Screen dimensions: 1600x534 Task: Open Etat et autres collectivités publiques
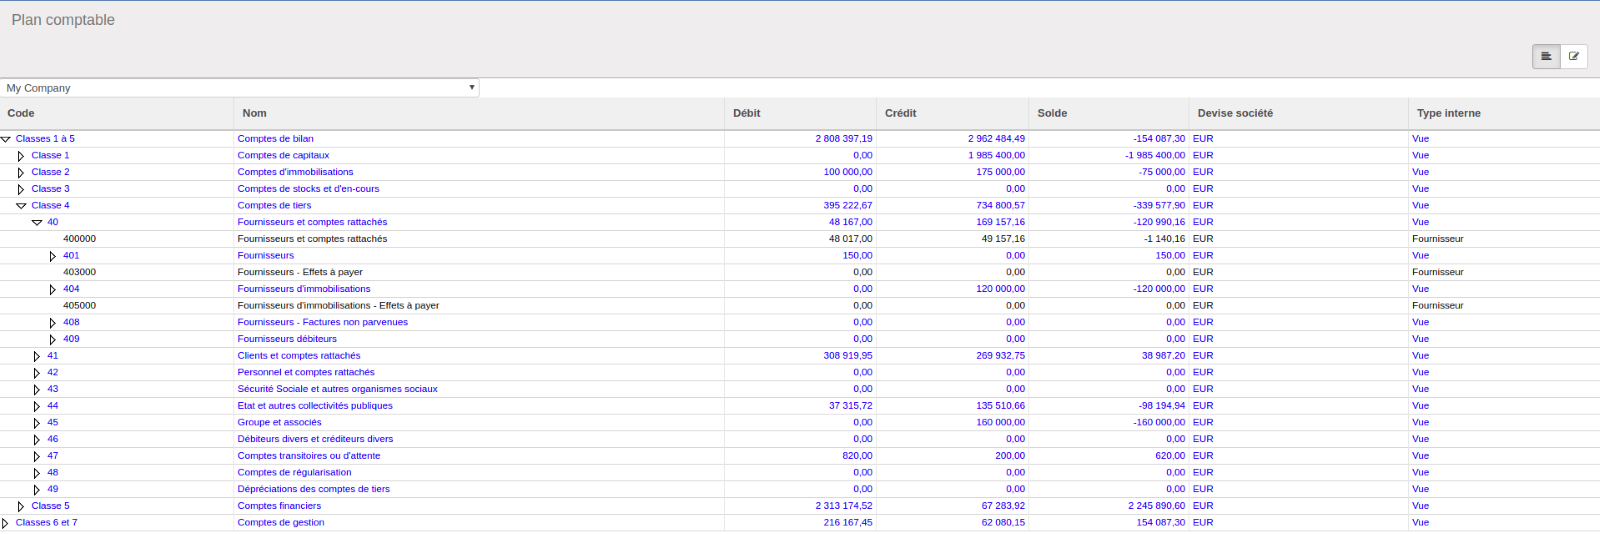tap(315, 405)
